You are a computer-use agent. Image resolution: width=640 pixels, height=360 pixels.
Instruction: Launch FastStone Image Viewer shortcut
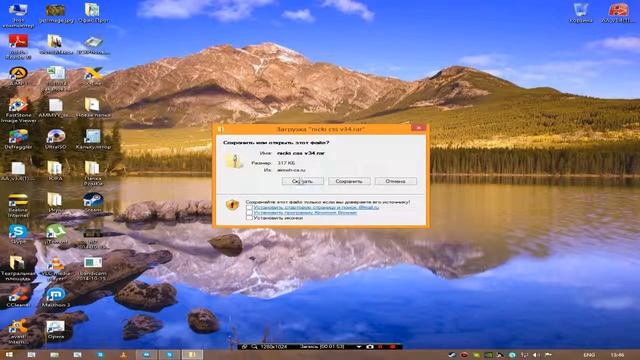pos(18,109)
